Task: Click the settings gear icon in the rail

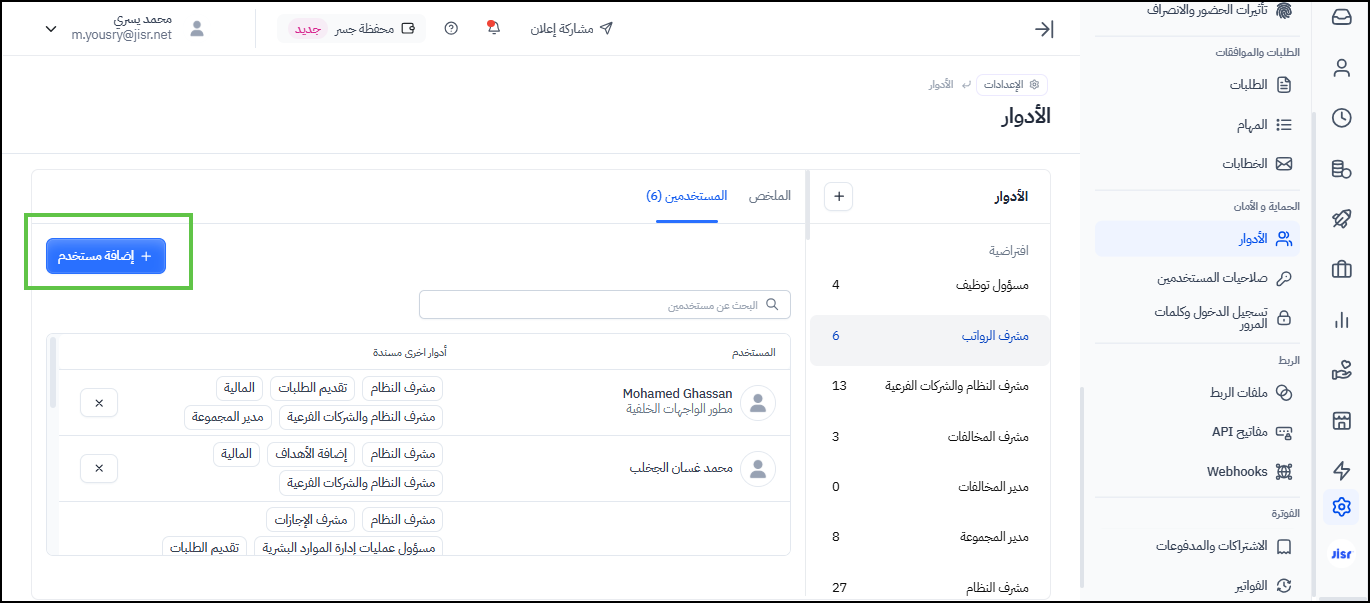Action: [1341, 507]
